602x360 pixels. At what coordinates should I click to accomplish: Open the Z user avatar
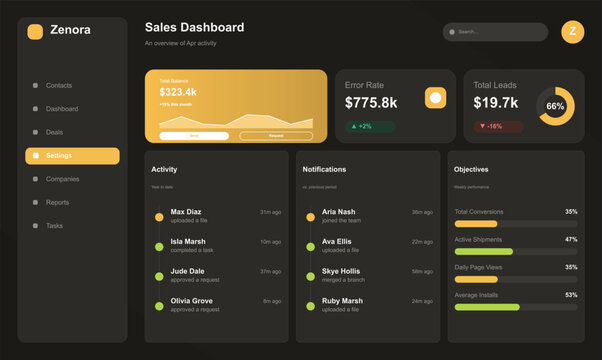click(572, 32)
